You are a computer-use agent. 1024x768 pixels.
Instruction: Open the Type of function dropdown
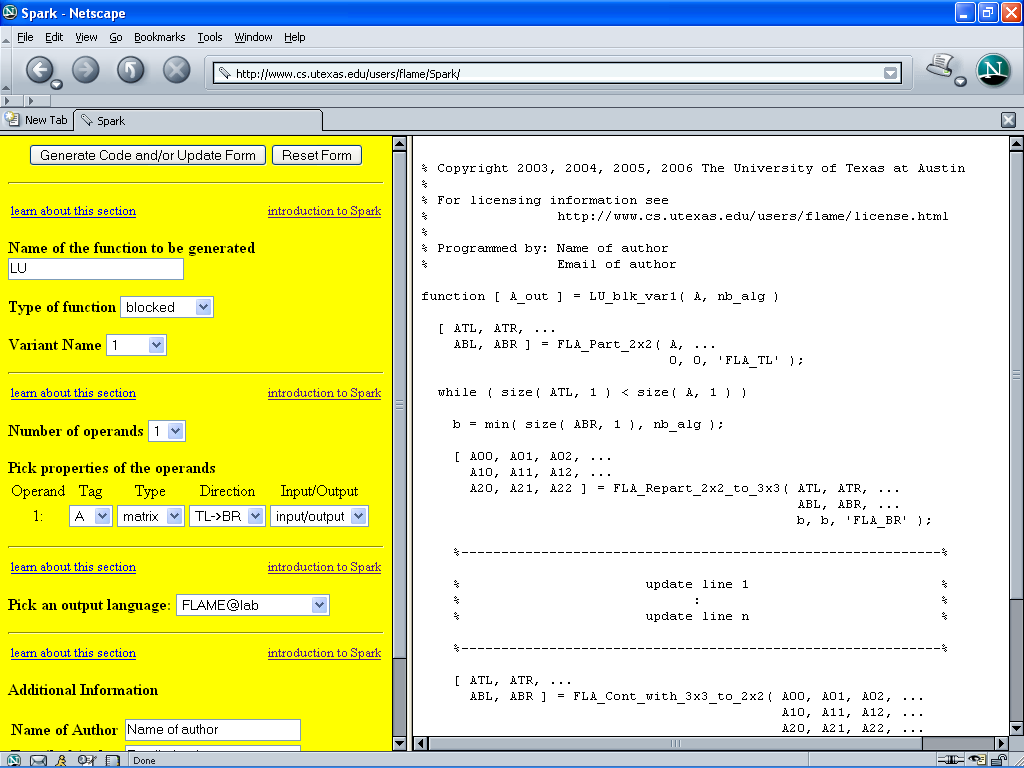pyautogui.click(x=167, y=307)
